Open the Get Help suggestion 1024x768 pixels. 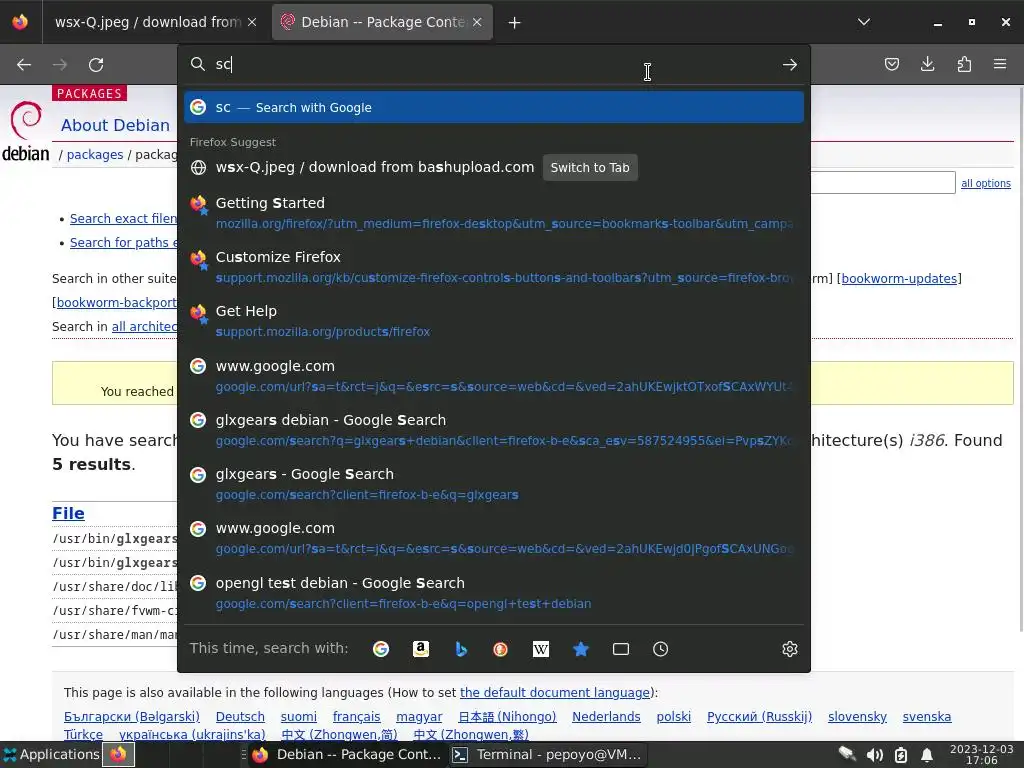[x=494, y=321]
